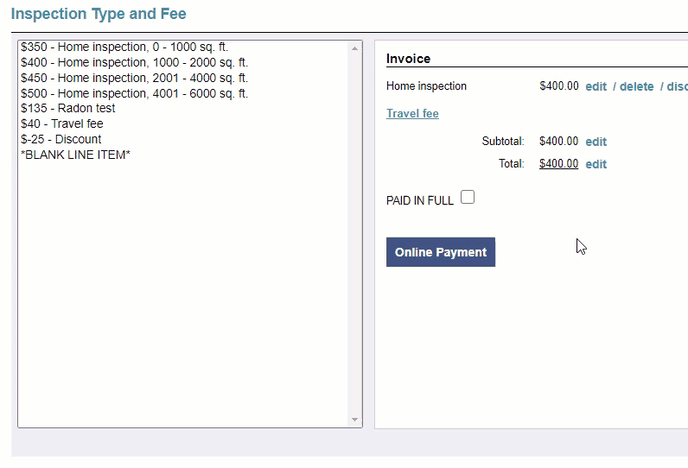Click the list scrollbar down arrow
Screen dimensions: 688x468
354,419
